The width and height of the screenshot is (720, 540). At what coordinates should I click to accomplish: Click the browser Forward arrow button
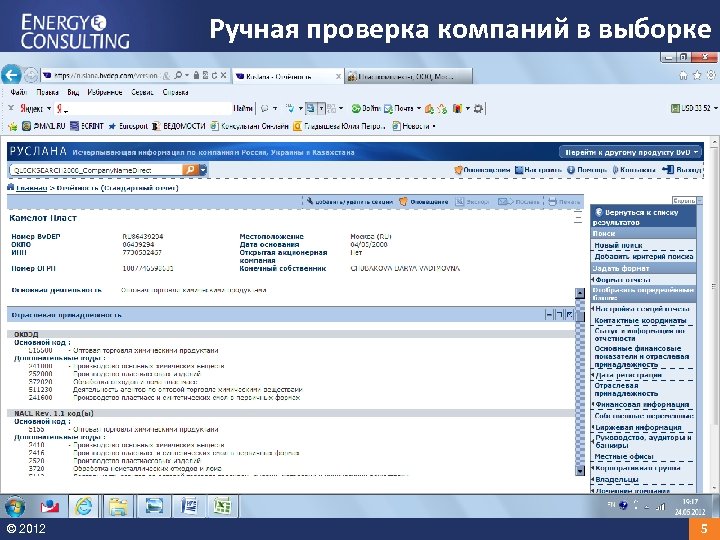[31, 75]
